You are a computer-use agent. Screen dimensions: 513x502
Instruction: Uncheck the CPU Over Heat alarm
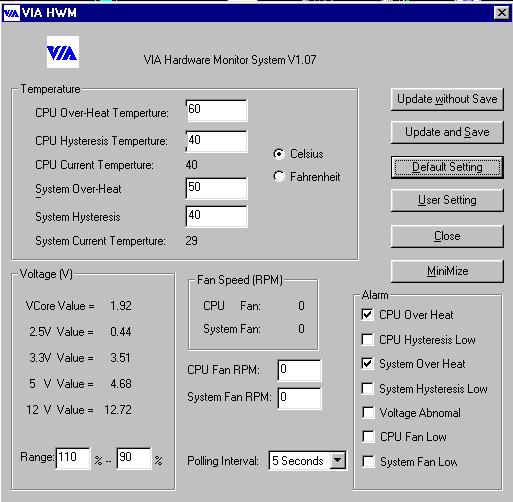click(x=367, y=315)
